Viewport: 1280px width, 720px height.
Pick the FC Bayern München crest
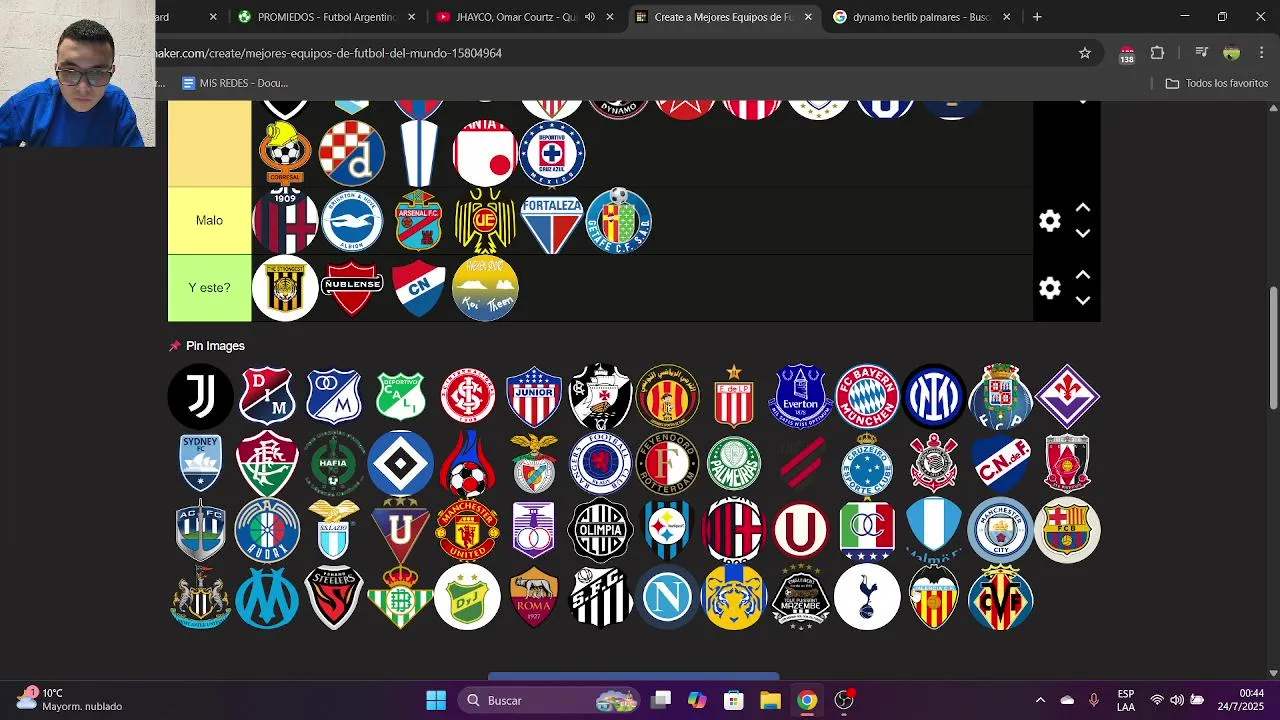pyautogui.click(x=867, y=396)
